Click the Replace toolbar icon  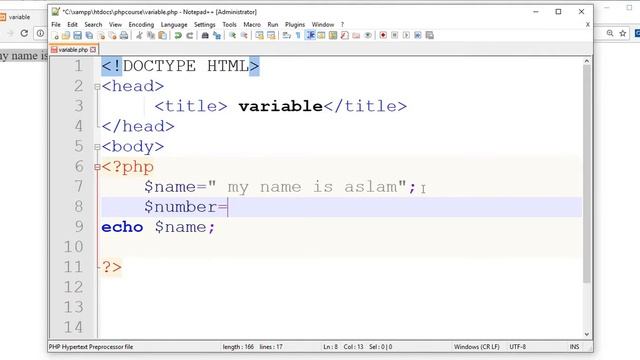pos(217,36)
